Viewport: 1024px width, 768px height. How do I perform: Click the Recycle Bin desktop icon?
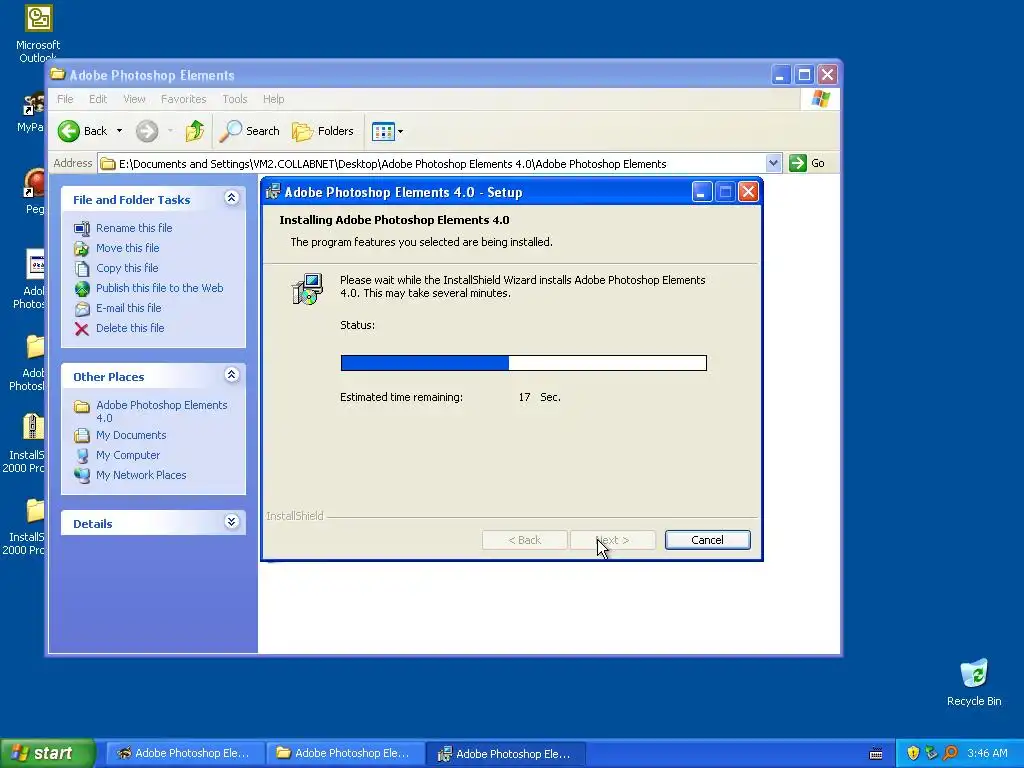click(x=974, y=682)
